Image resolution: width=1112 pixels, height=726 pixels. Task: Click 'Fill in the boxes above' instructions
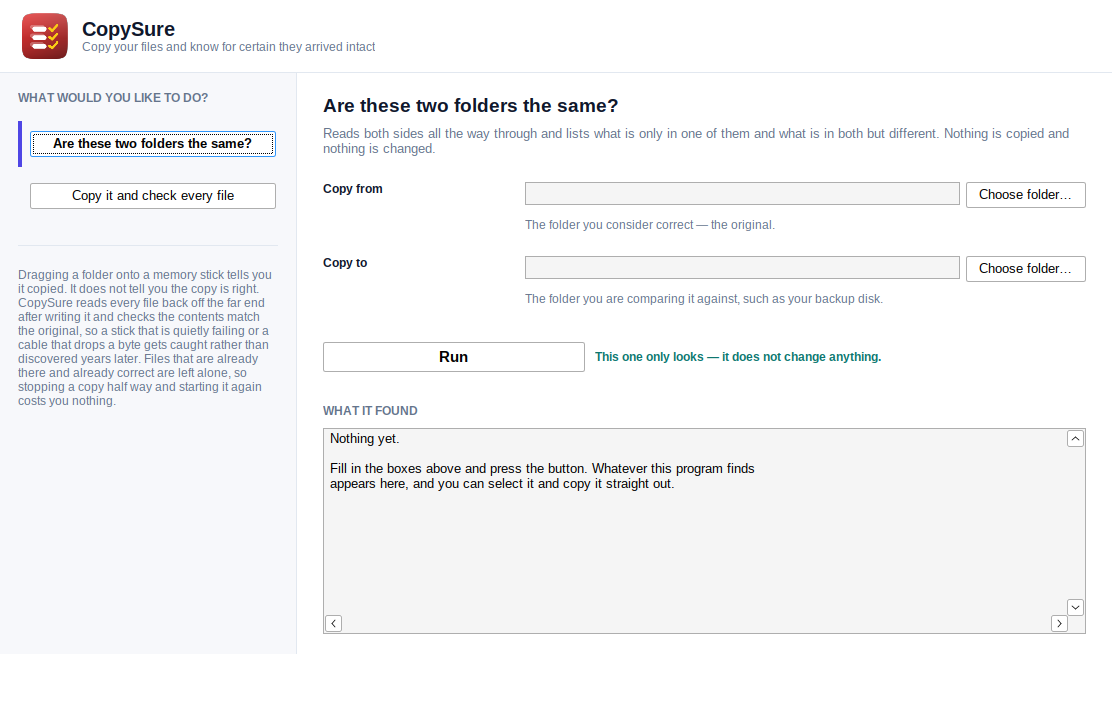(x=542, y=476)
